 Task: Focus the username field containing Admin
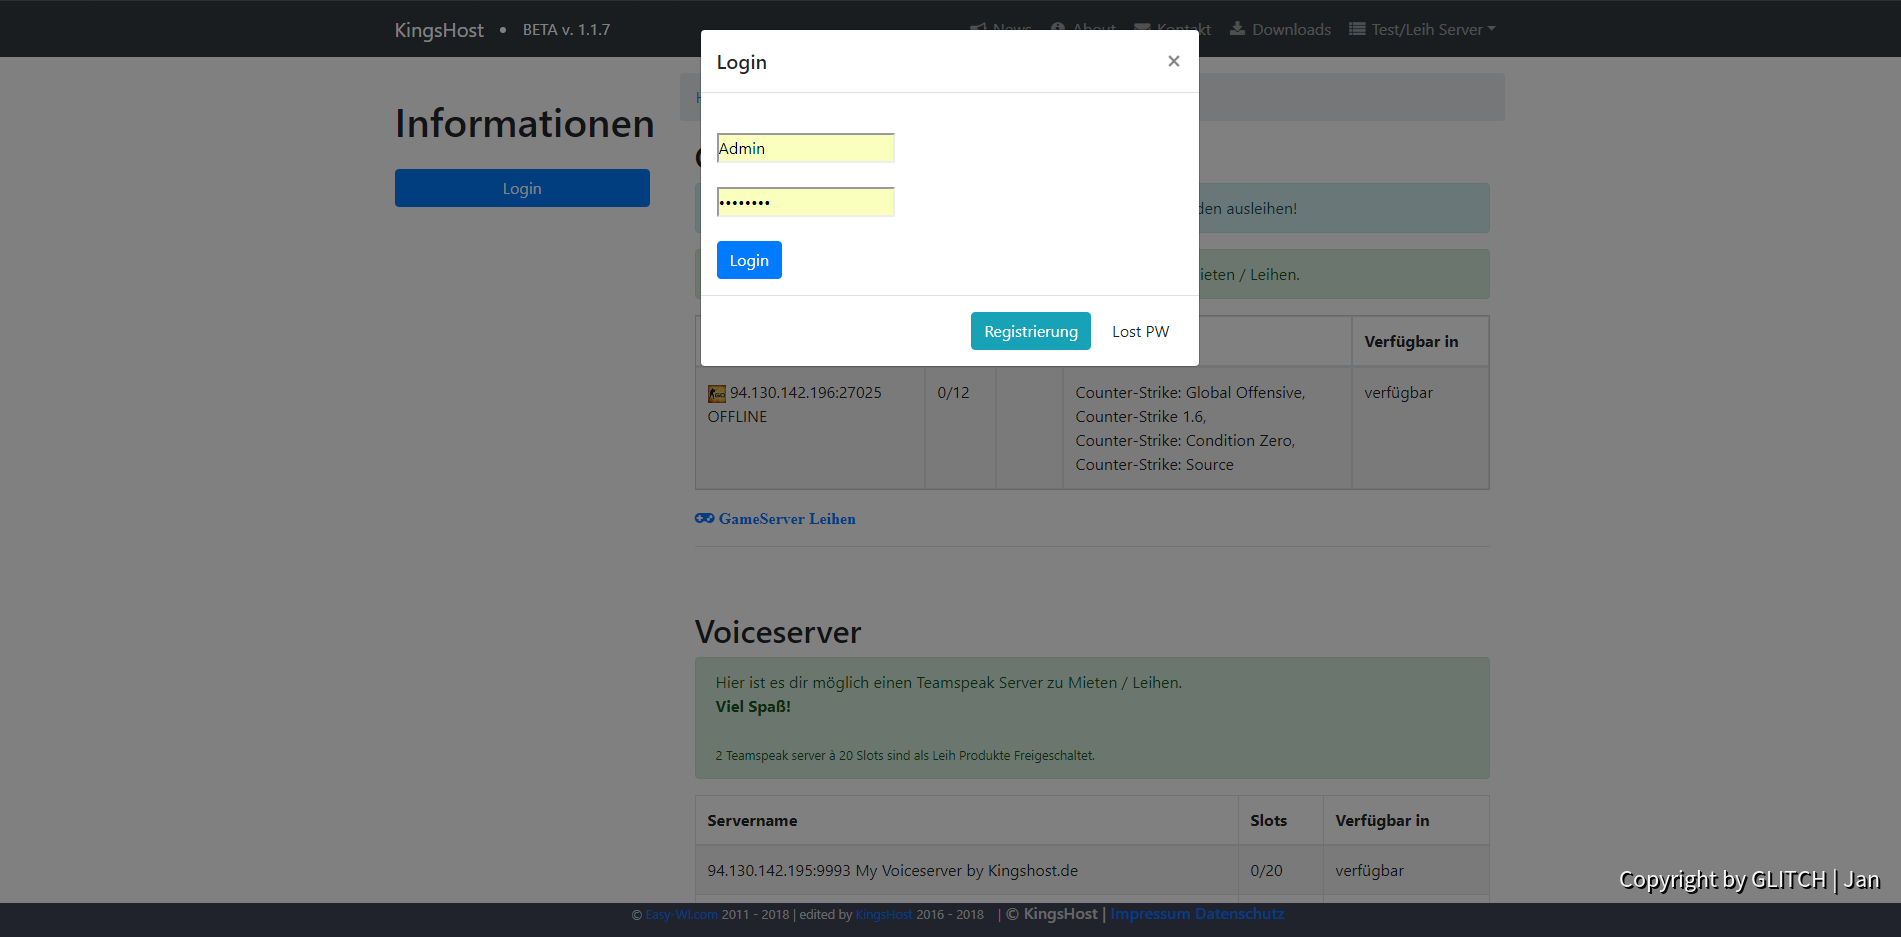click(x=805, y=148)
